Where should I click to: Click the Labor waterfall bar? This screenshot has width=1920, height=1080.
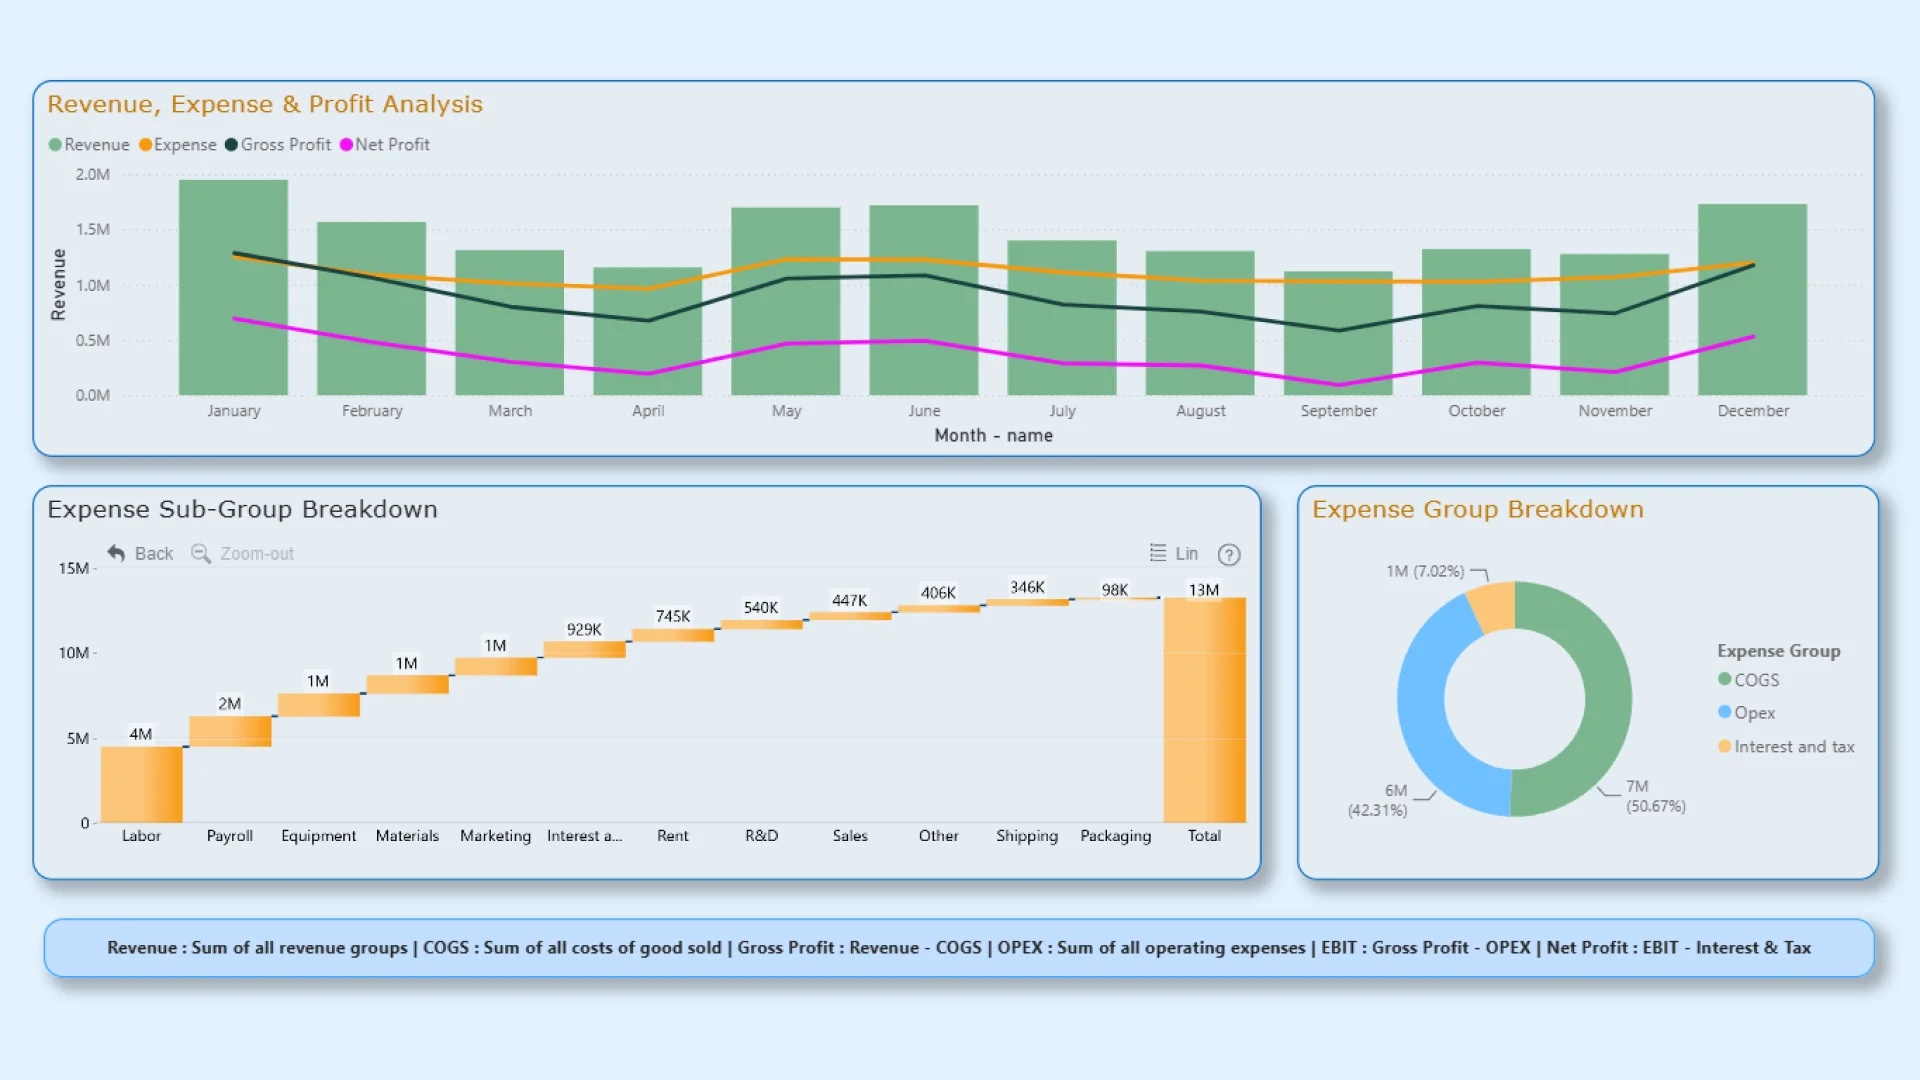click(141, 784)
